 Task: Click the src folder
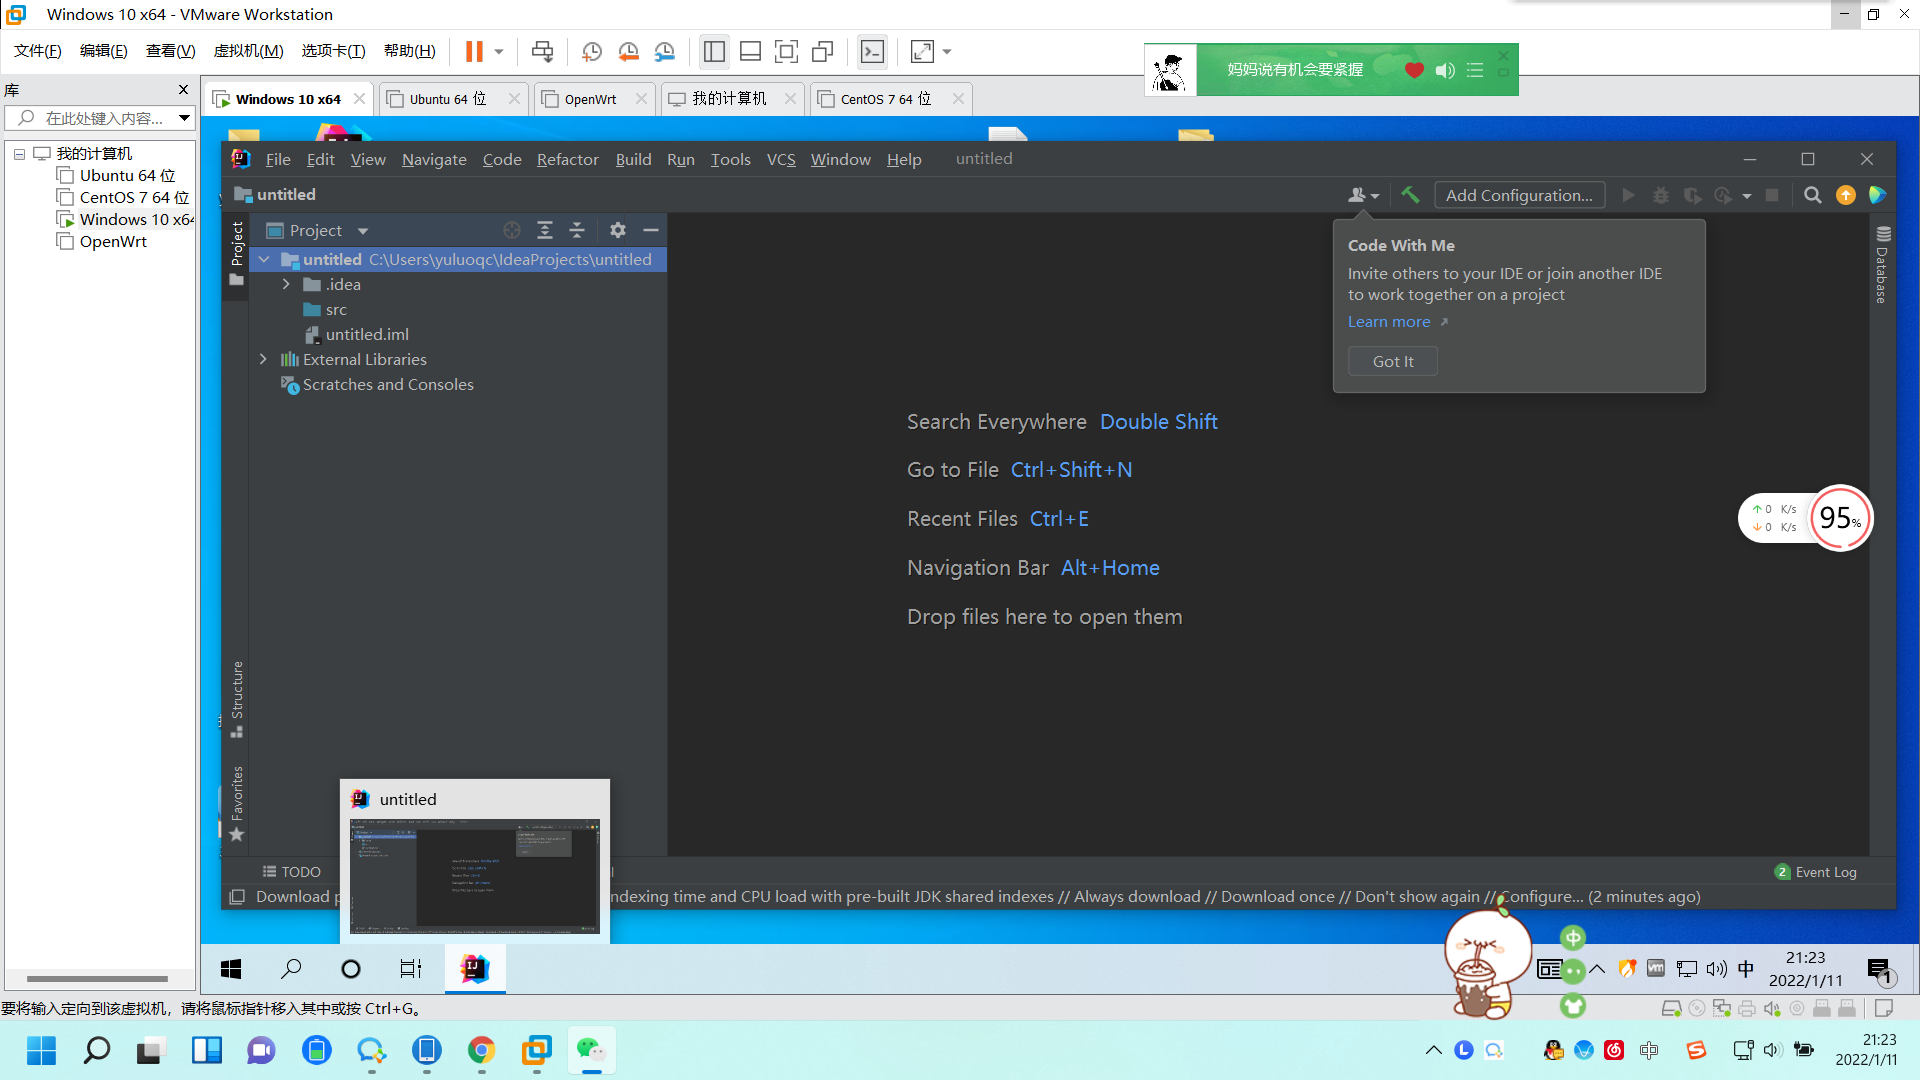[x=336, y=309]
